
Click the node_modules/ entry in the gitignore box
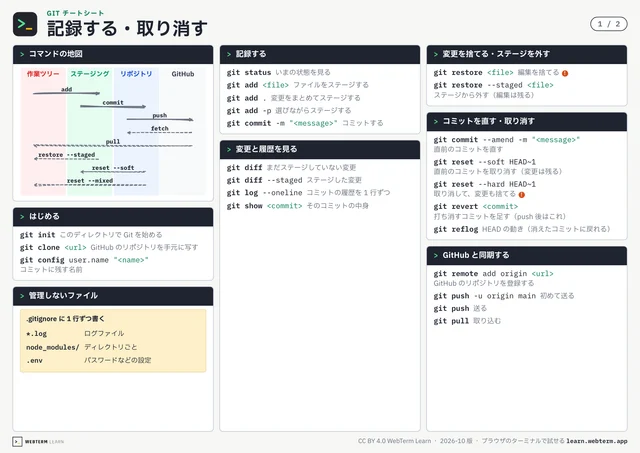pos(82,347)
